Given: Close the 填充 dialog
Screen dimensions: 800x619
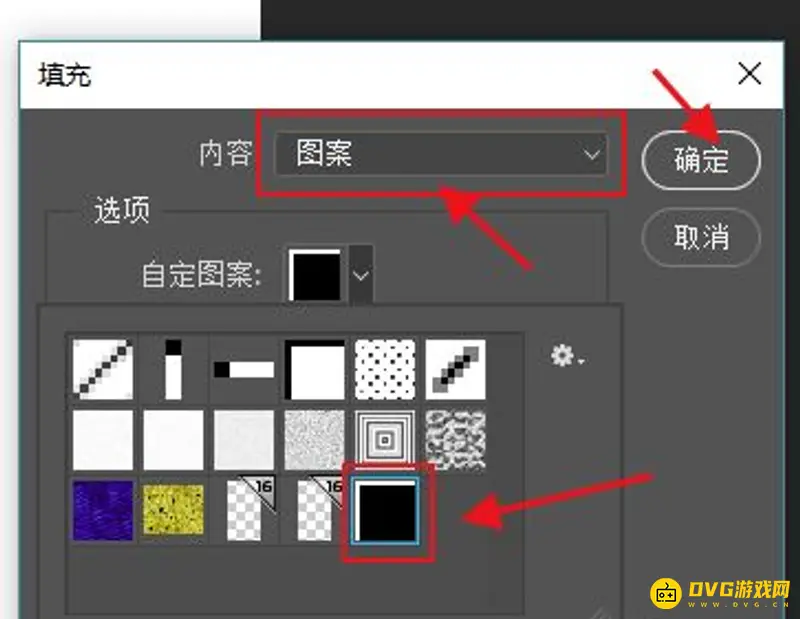Looking at the screenshot, I should click(x=749, y=74).
